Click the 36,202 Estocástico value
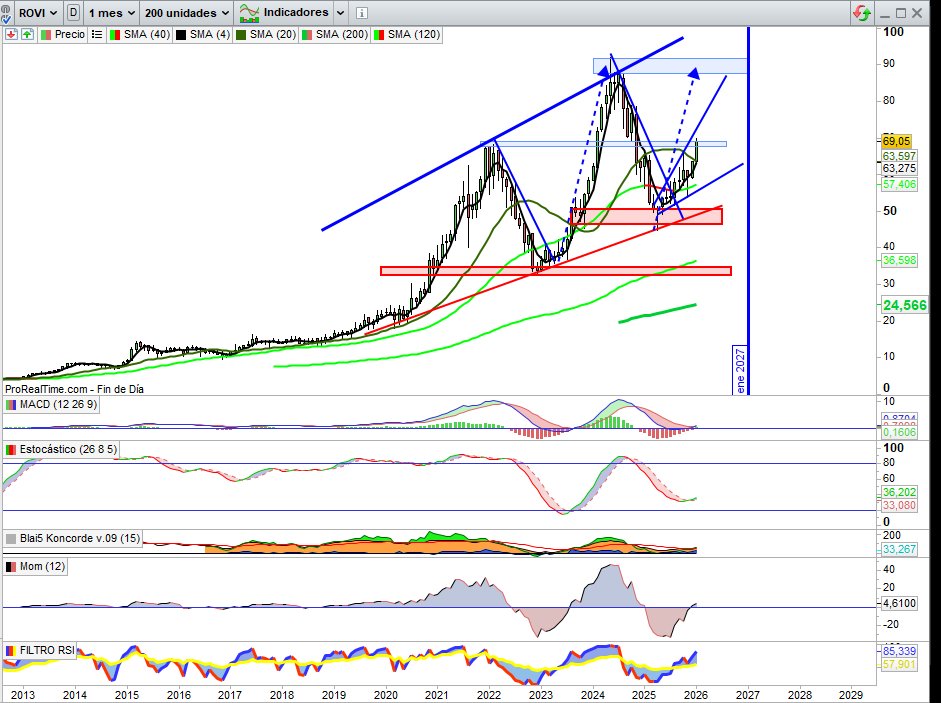 coord(899,492)
